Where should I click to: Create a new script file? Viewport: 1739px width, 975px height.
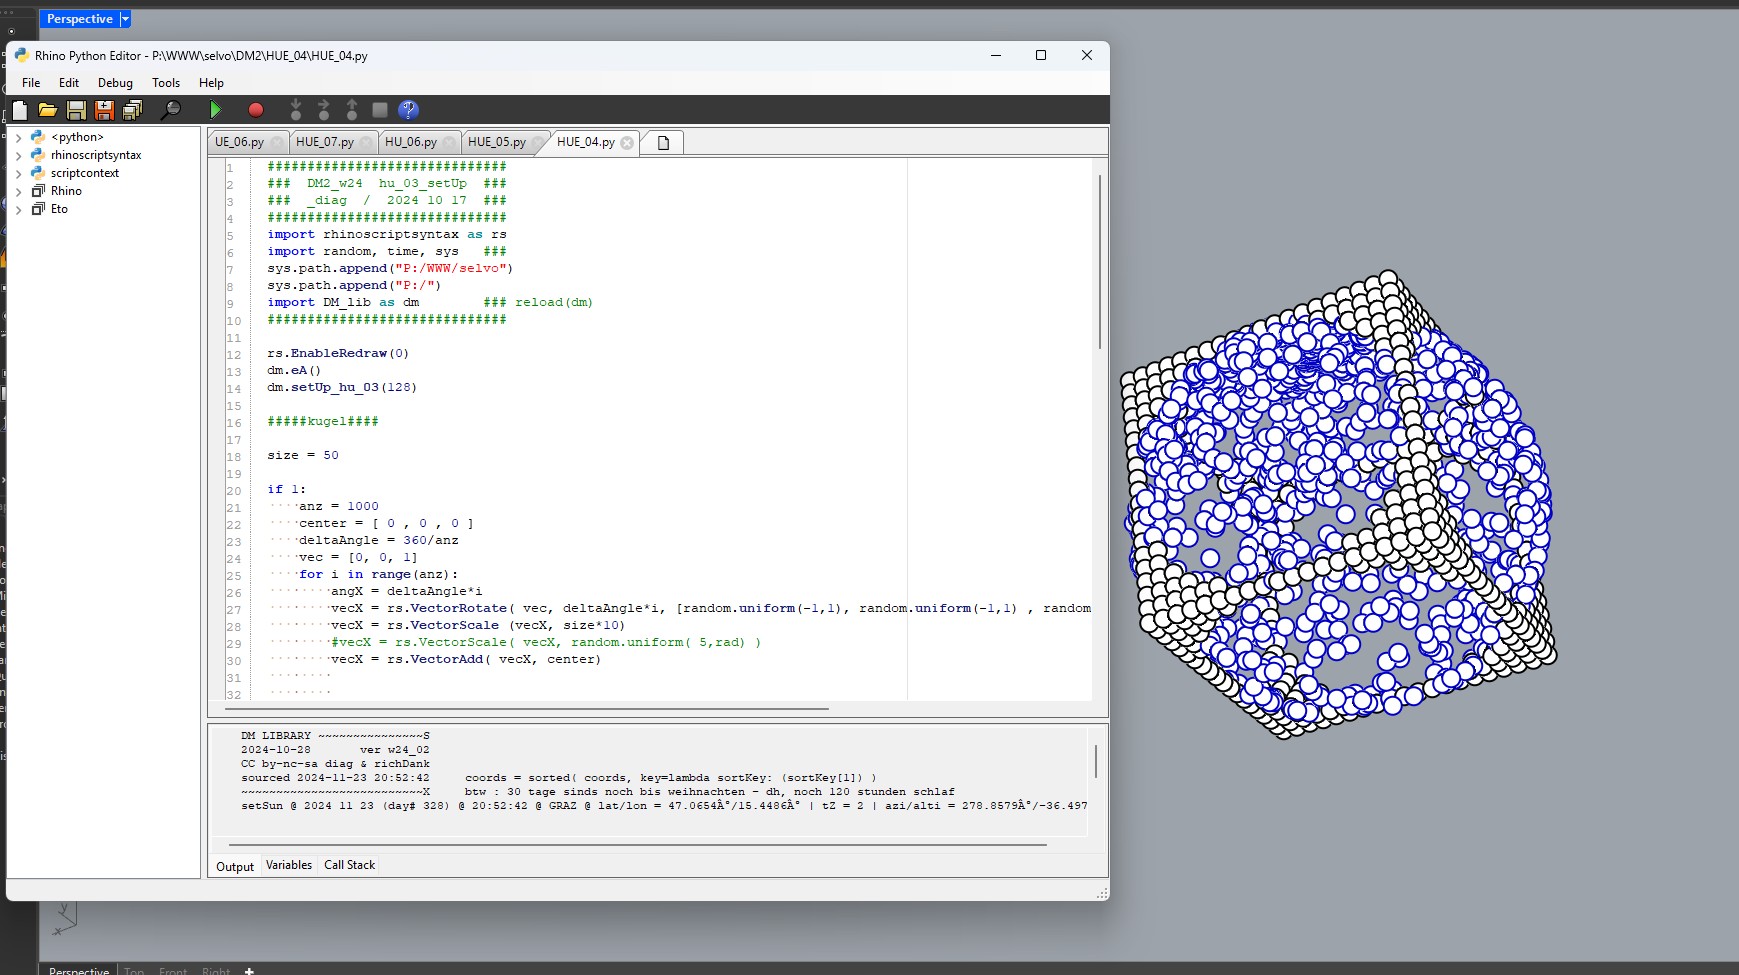(x=20, y=110)
